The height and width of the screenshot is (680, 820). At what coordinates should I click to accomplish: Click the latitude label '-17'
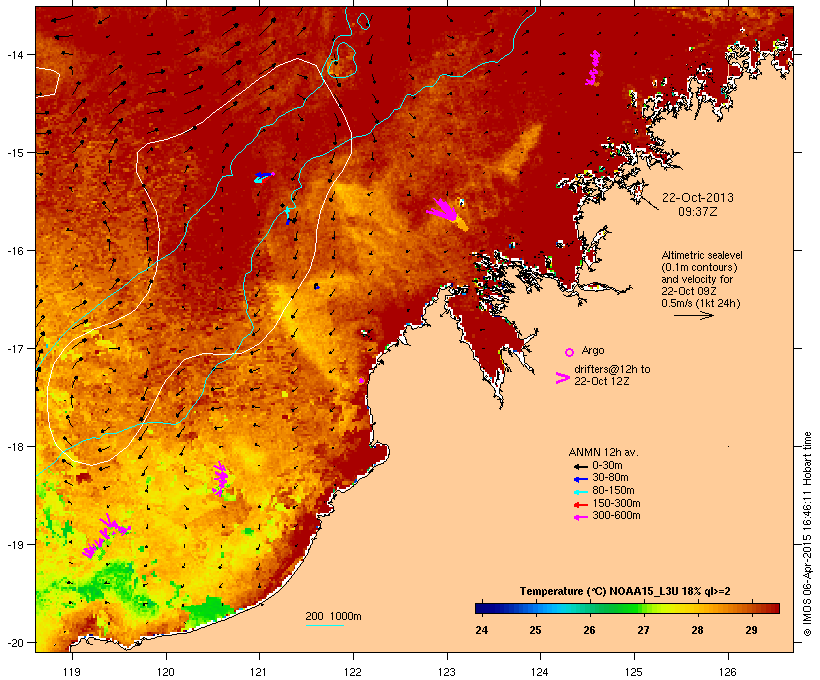(14, 348)
